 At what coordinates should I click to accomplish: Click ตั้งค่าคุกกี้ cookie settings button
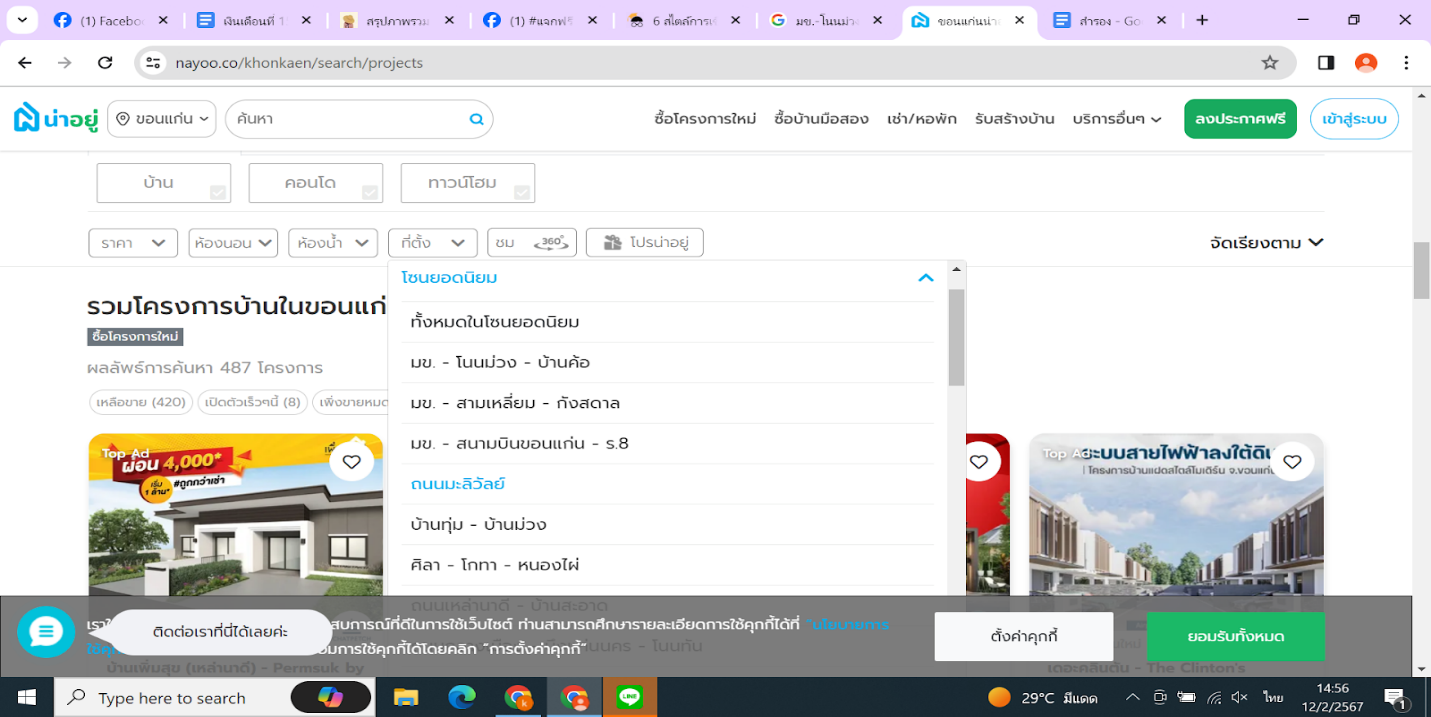tap(1024, 636)
